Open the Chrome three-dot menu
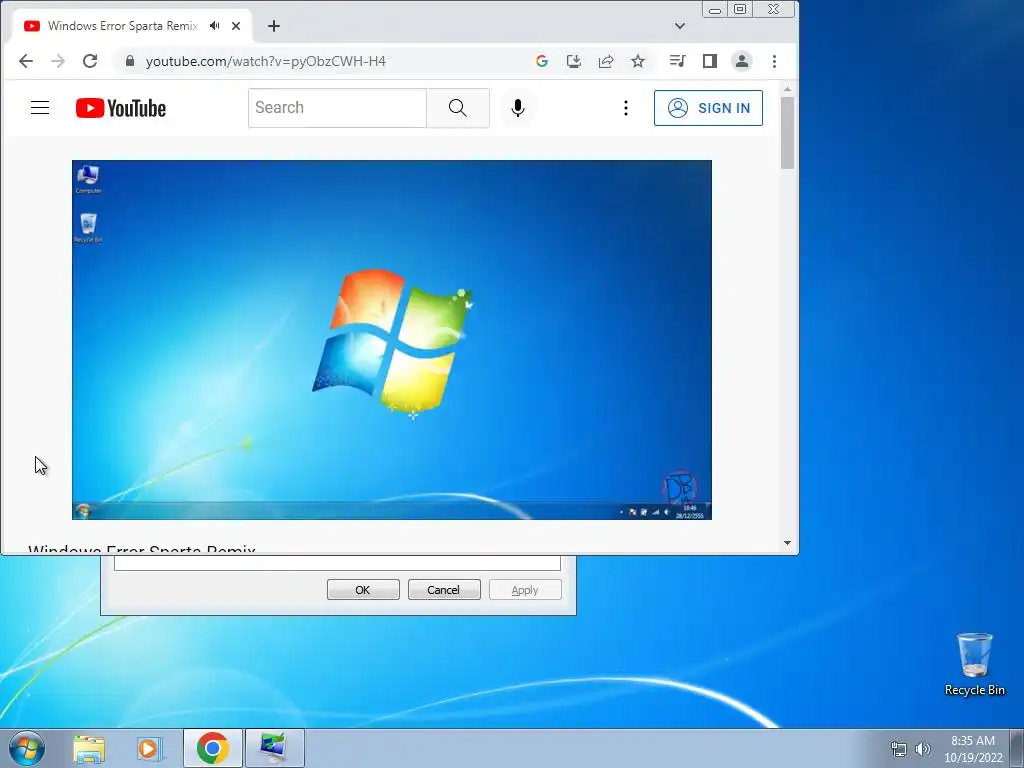Viewport: 1024px width, 768px height. click(775, 61)
